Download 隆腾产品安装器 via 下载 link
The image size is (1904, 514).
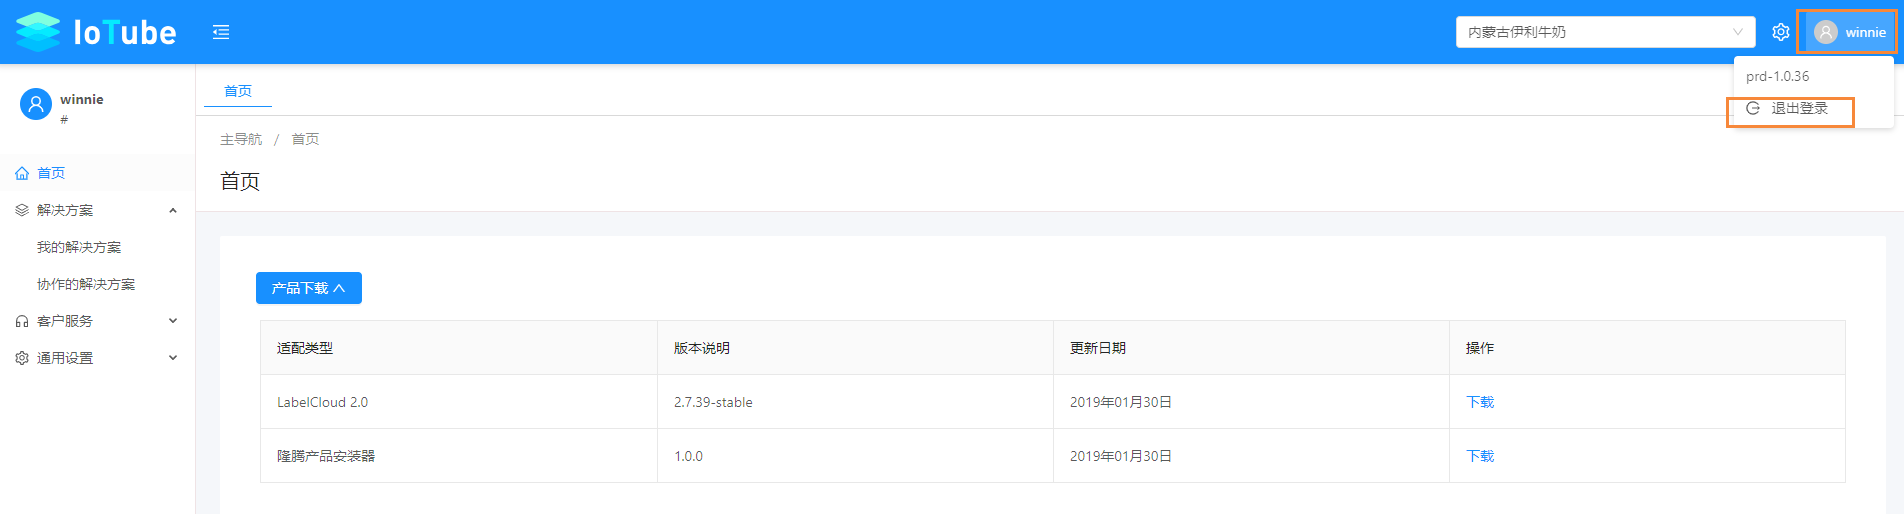1480,456
